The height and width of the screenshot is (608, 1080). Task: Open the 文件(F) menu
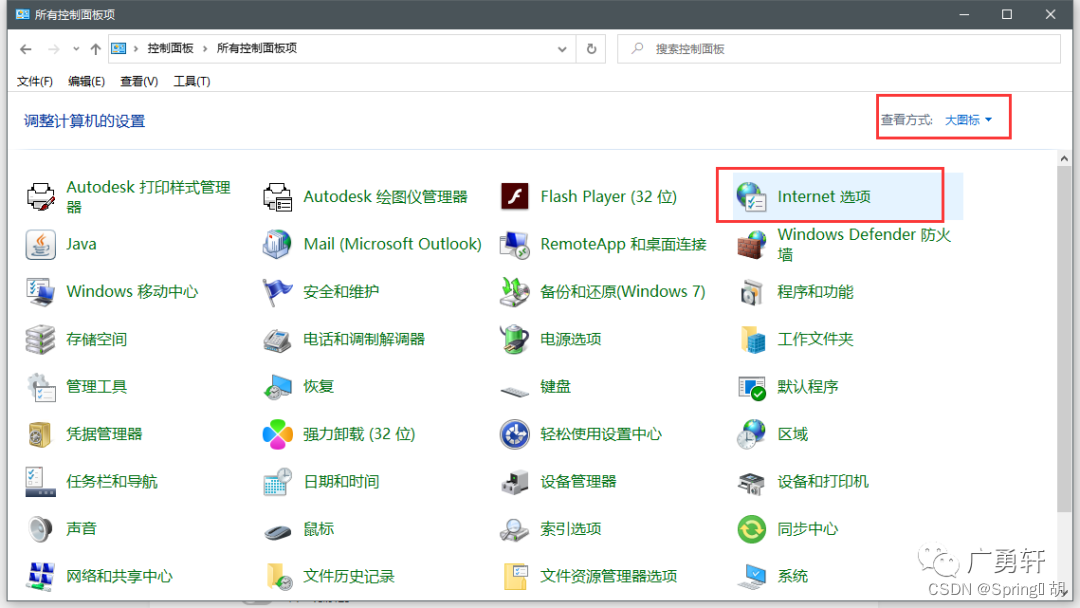pos(34,81)
